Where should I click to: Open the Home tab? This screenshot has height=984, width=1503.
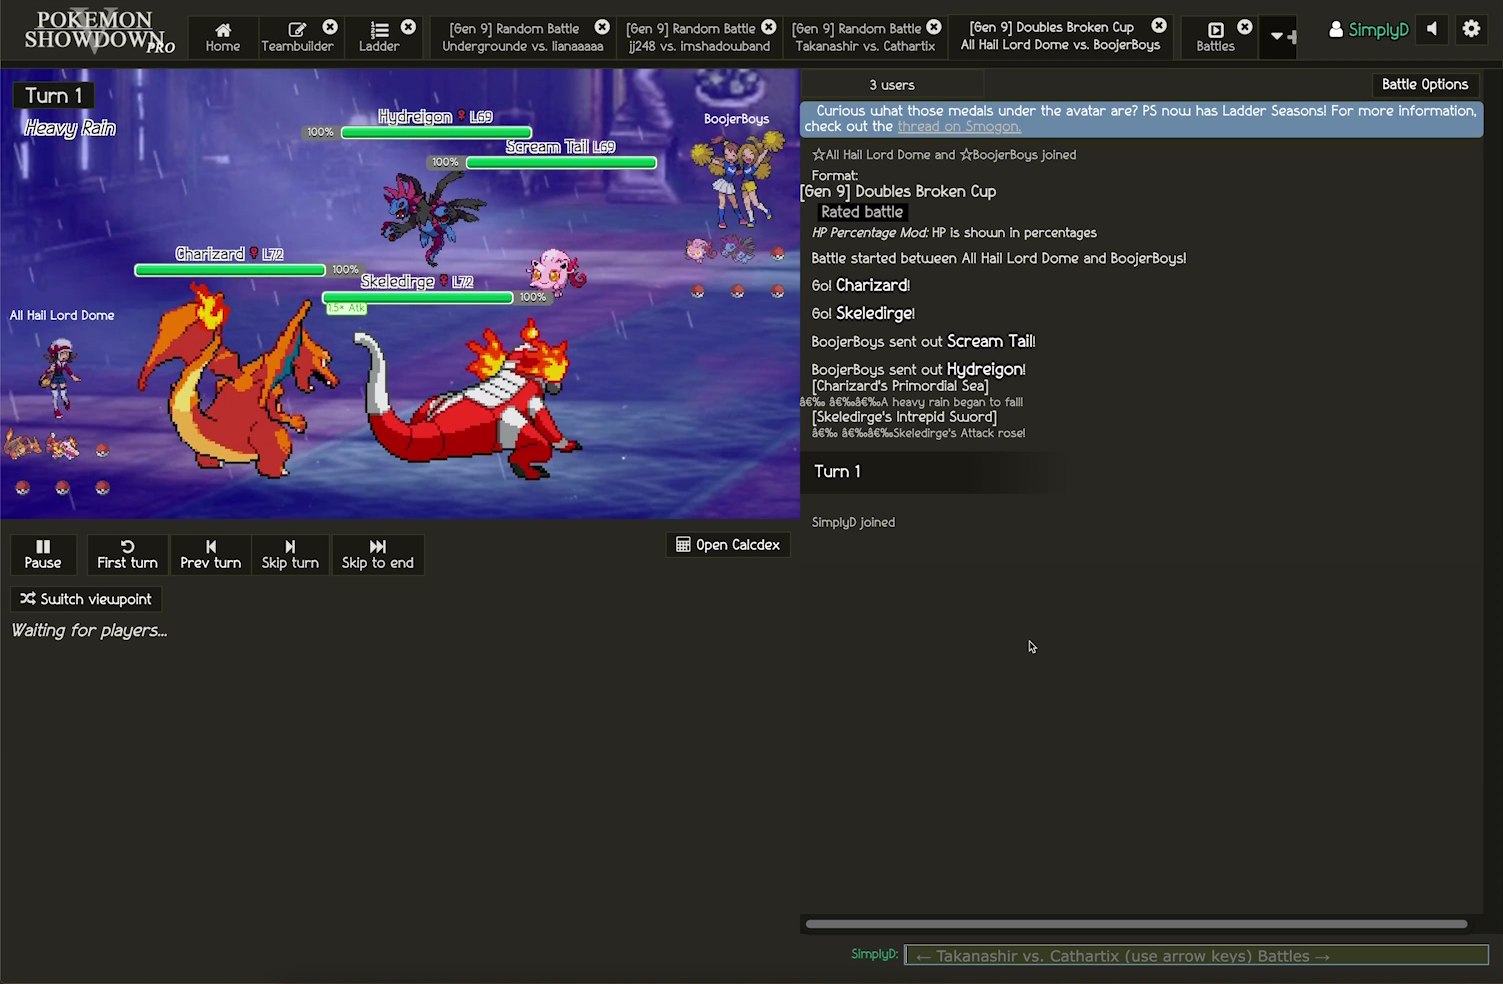point(222,37)
